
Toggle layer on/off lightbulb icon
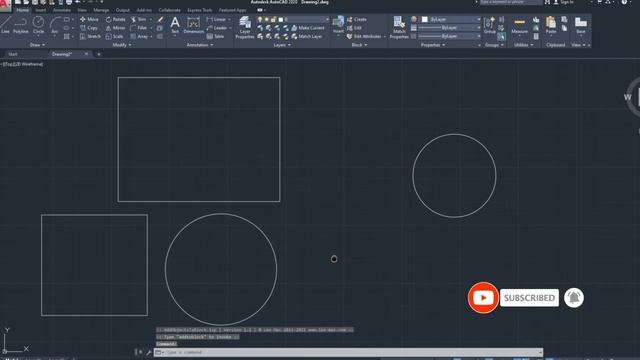pyautogui.click(x=260, y=19)
